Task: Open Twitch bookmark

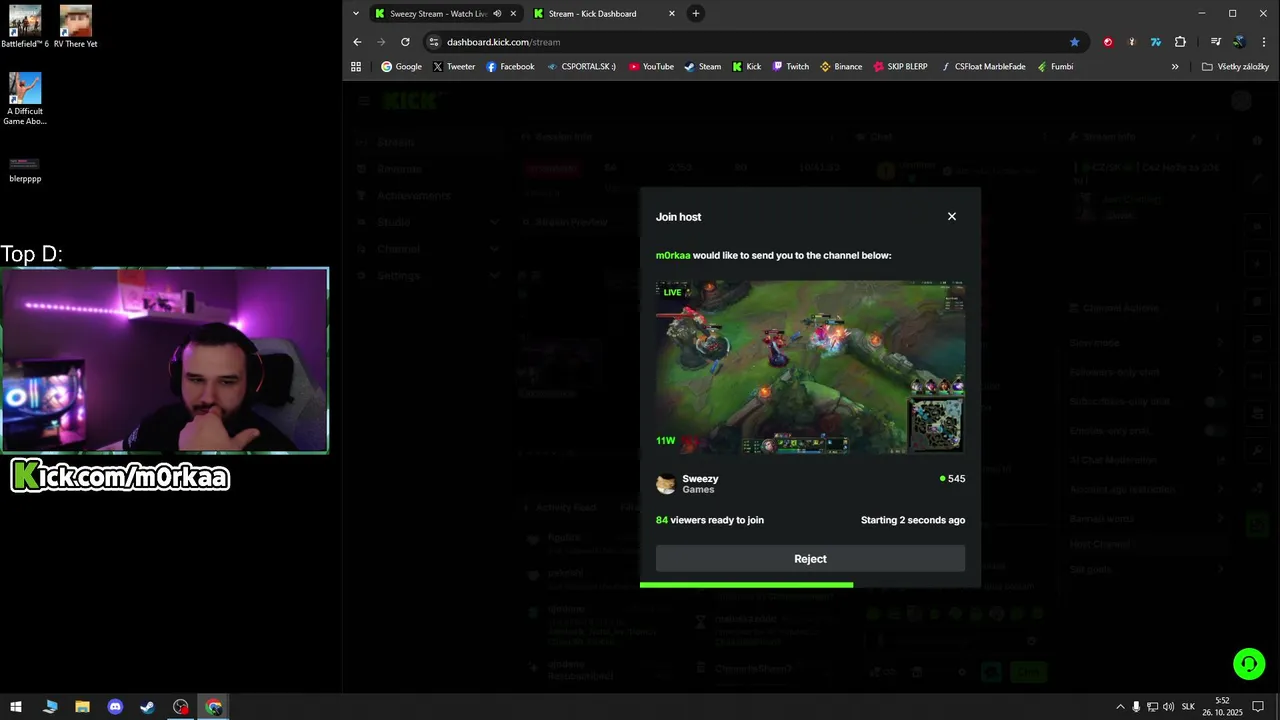Action: pyautogui.click(x=790, y=67)
